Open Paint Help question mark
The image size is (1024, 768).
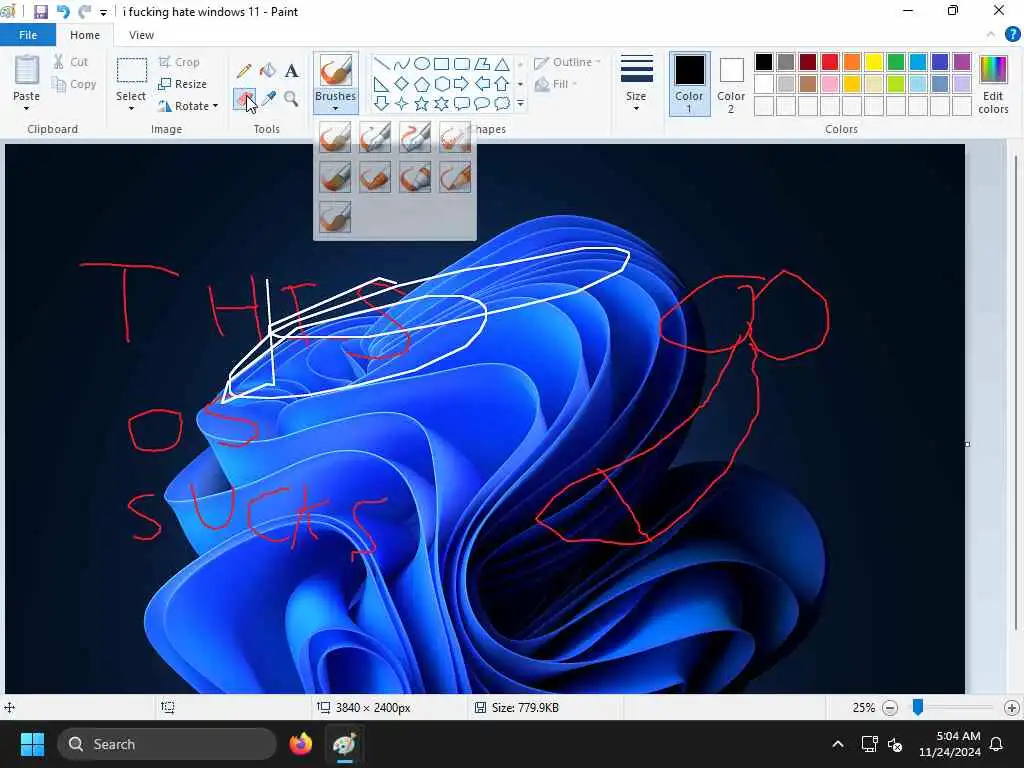(1012, 35)
